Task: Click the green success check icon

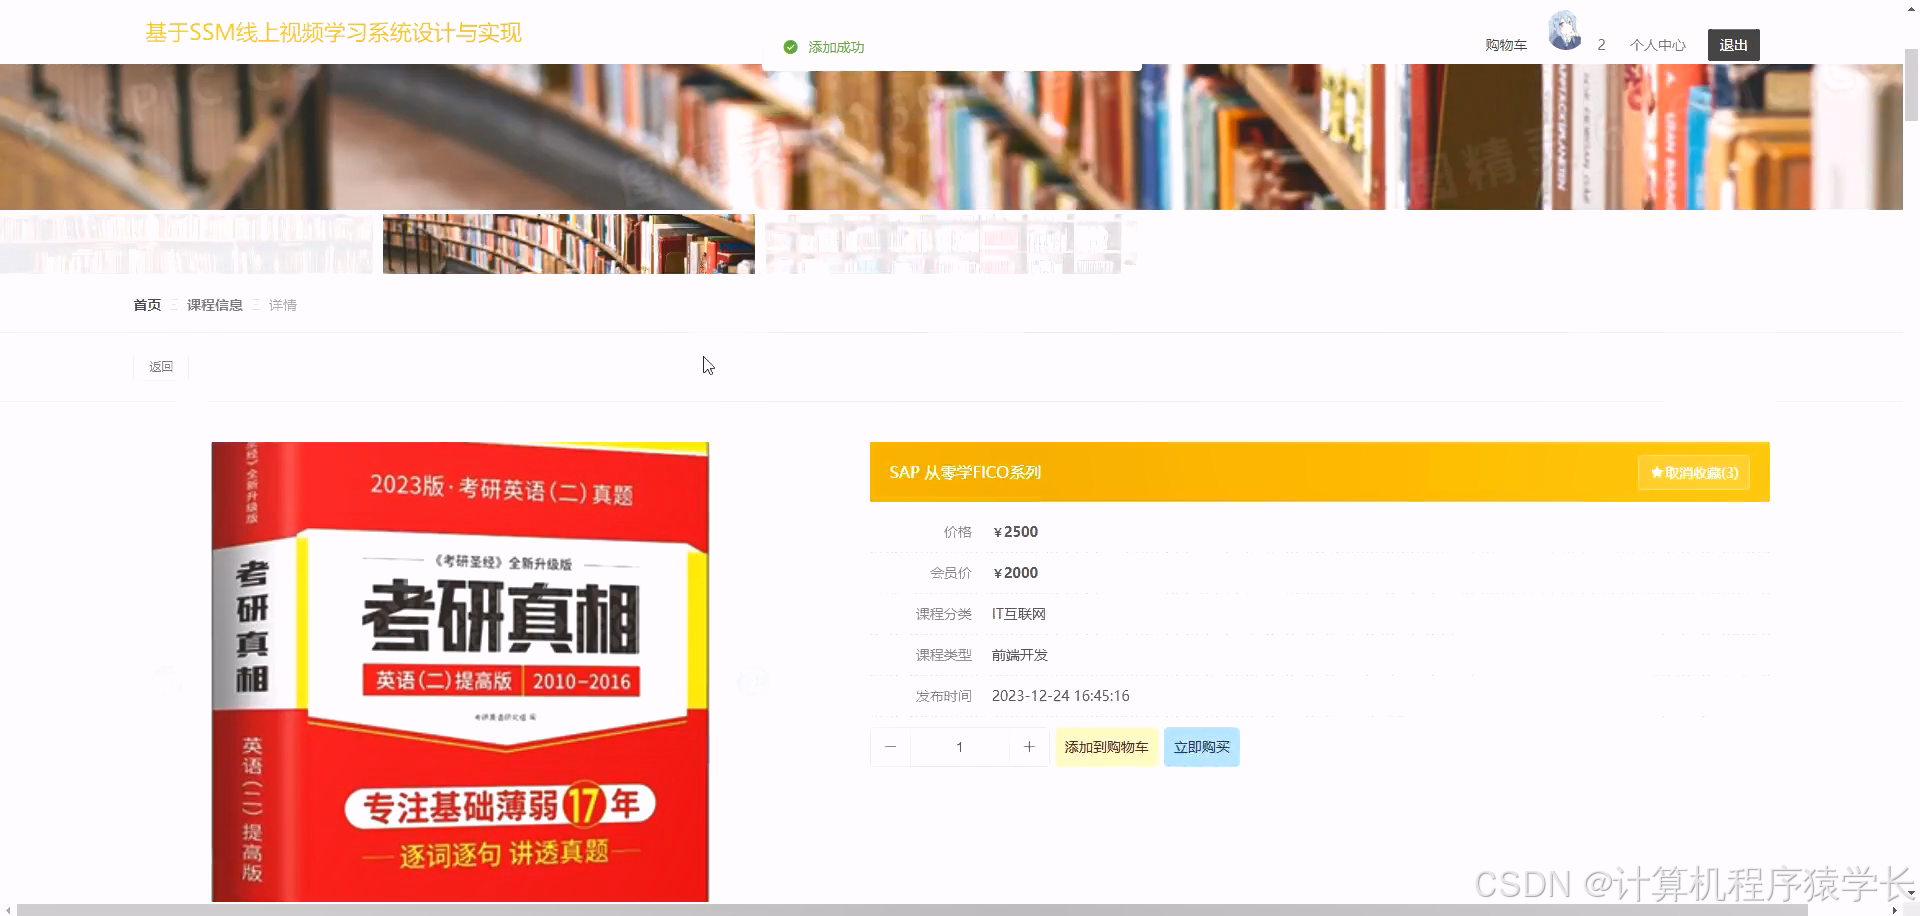Action: pos(790,47)
